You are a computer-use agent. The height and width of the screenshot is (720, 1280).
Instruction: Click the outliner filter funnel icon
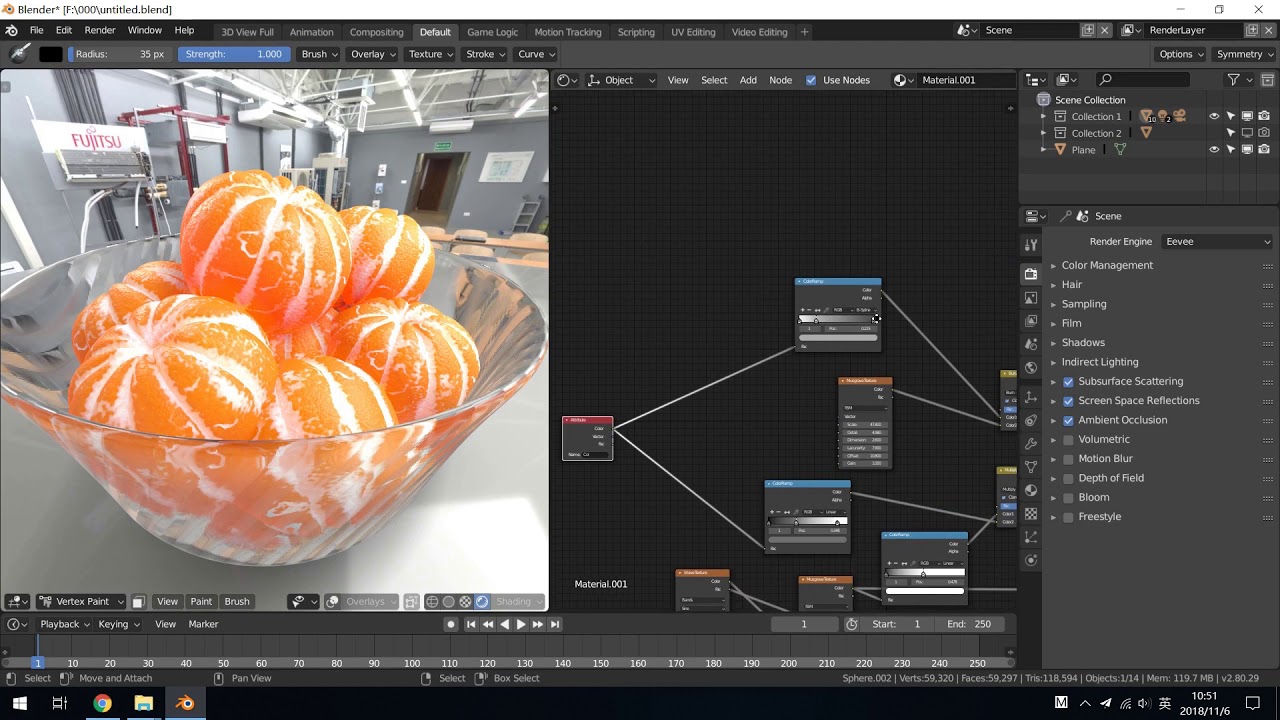pyautogui.click(x=1234, y=80)
